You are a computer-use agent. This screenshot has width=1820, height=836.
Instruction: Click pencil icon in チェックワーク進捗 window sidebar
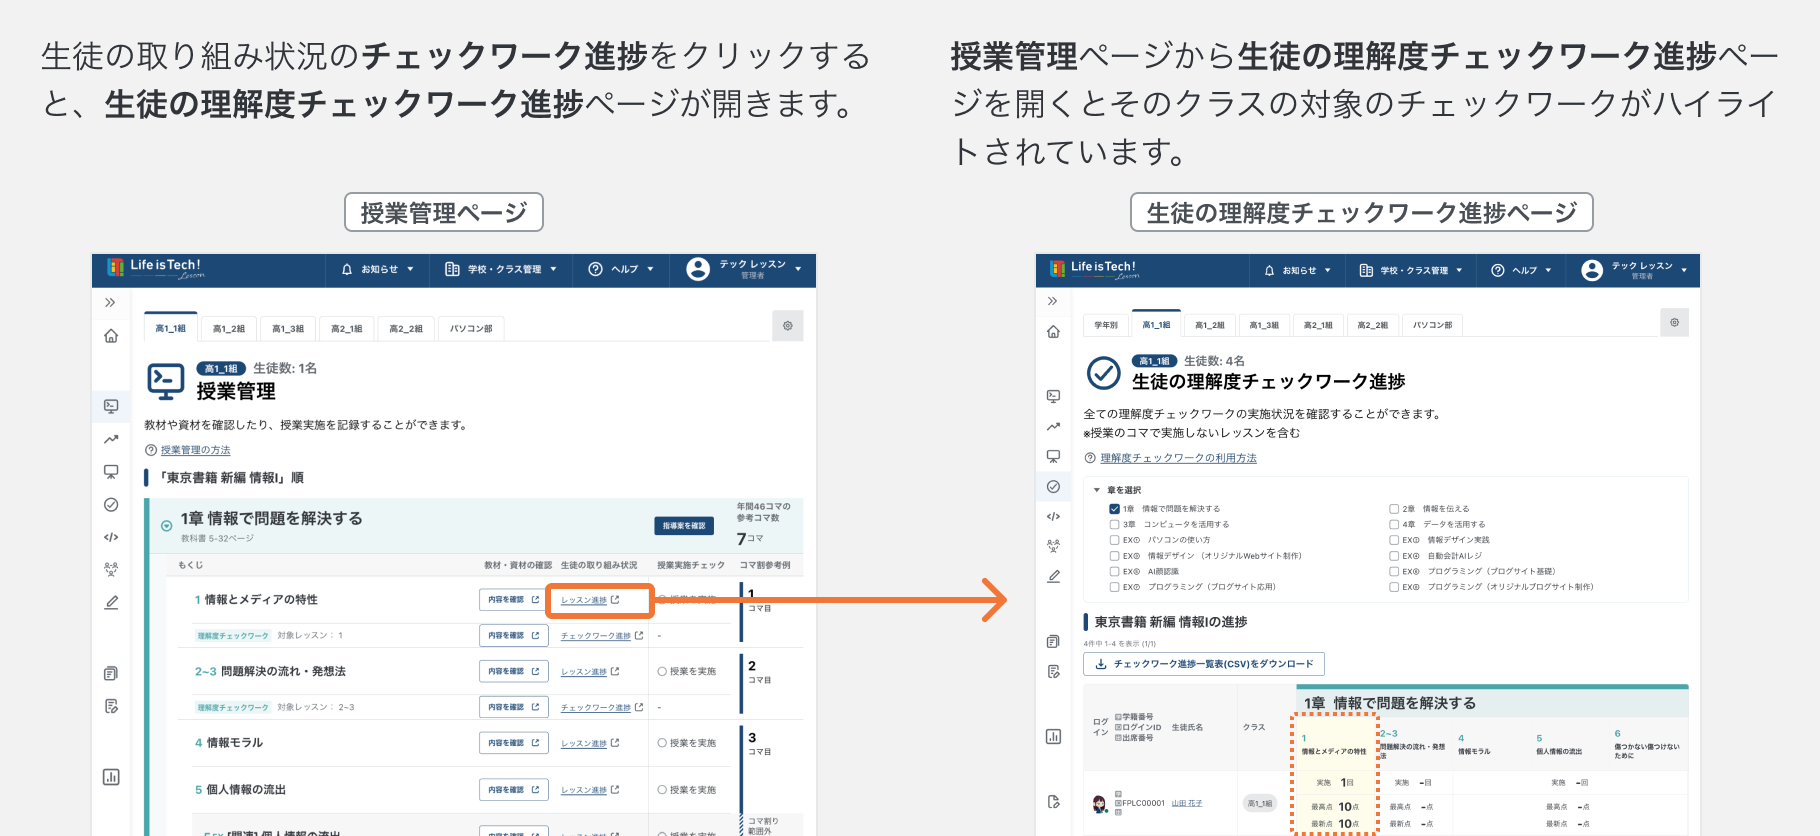pyautogui.click(x=1053, y=577)
